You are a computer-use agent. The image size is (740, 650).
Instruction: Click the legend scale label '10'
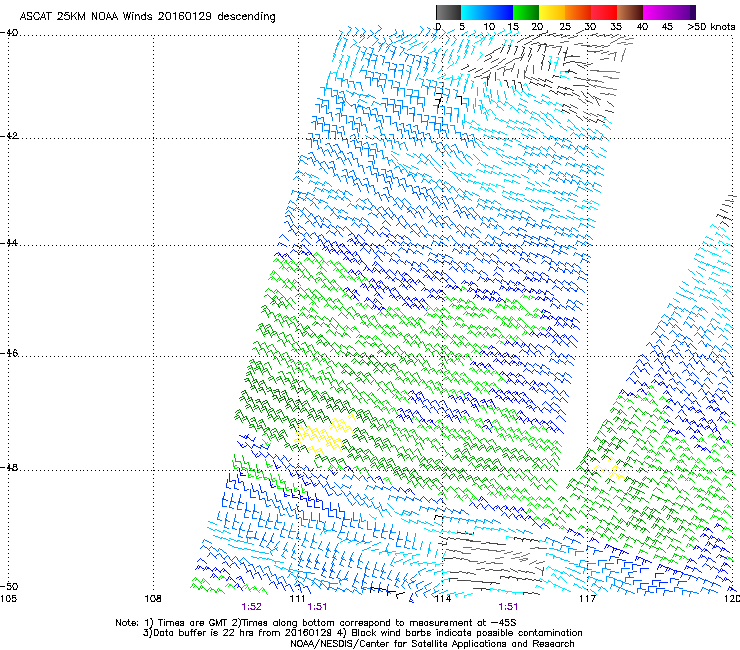[489, 27]
